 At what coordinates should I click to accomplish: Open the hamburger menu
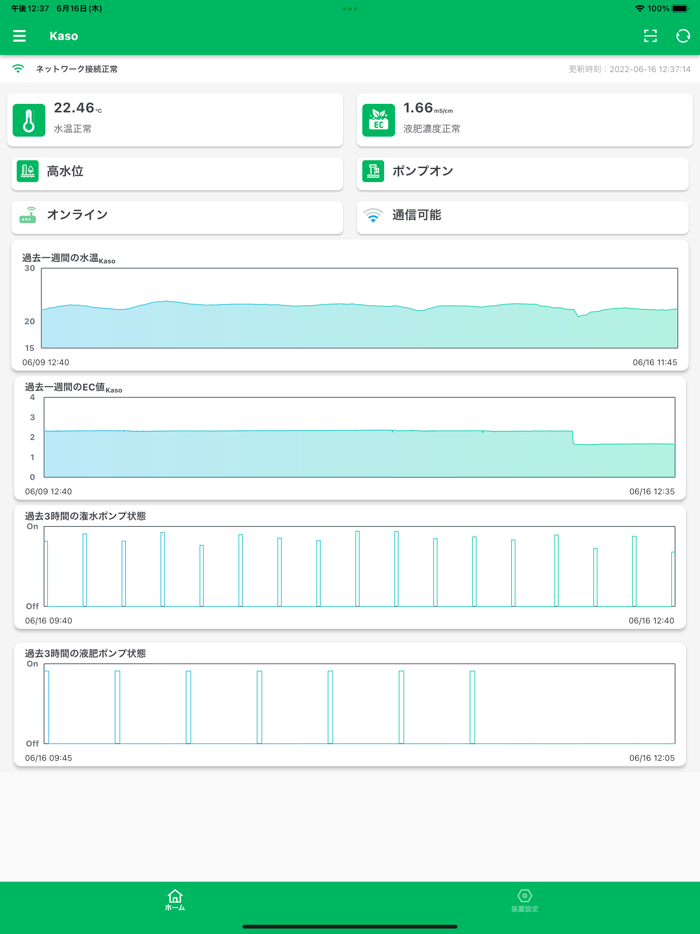coord(20,36)
